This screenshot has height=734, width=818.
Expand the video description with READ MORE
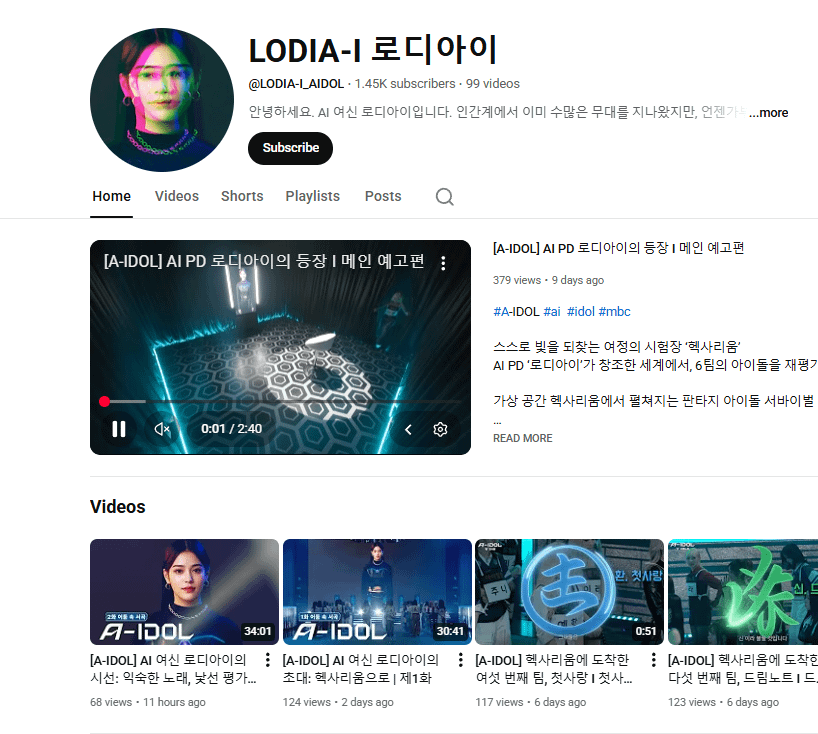pos(523,438)
